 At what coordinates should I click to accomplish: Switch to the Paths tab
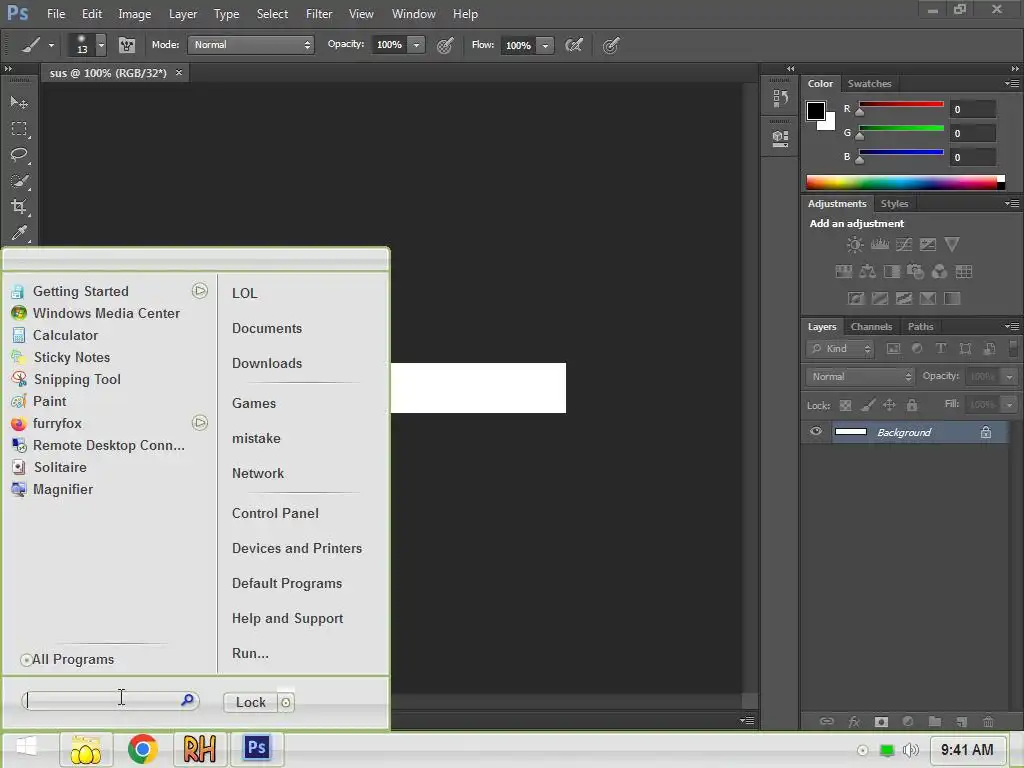click(x=920, y=327)
